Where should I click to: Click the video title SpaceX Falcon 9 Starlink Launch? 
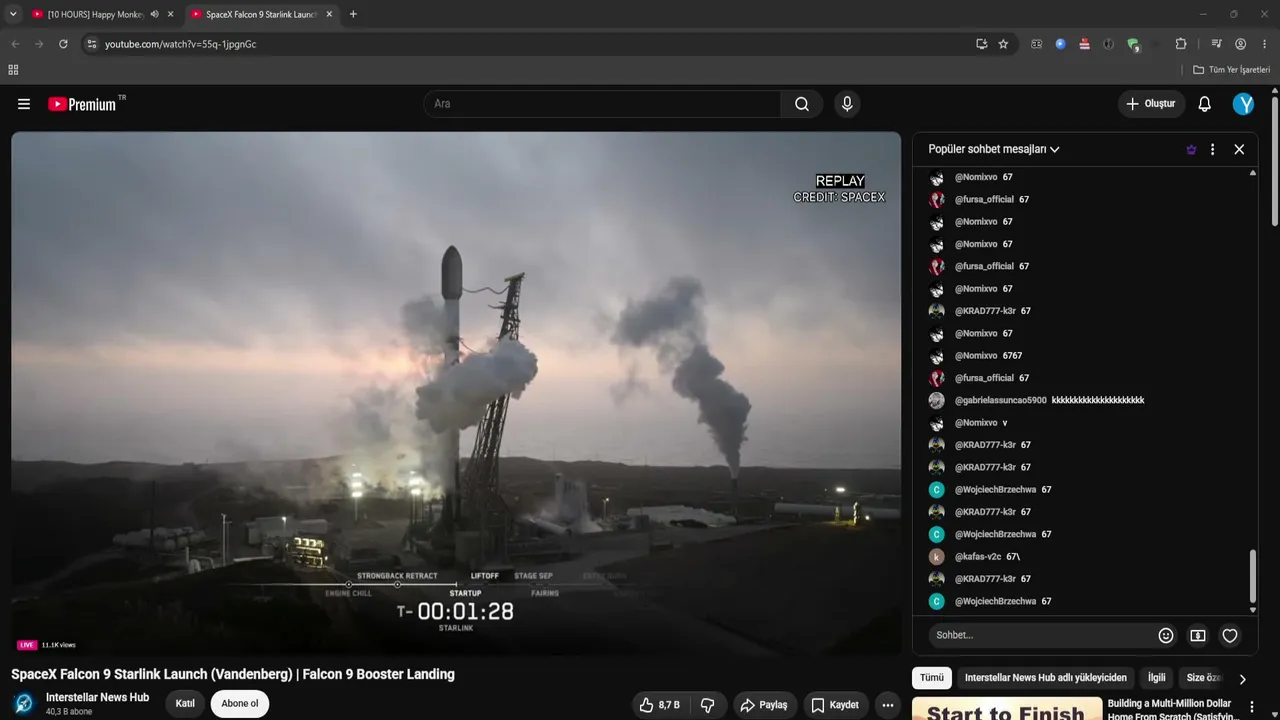coord(233,674)
